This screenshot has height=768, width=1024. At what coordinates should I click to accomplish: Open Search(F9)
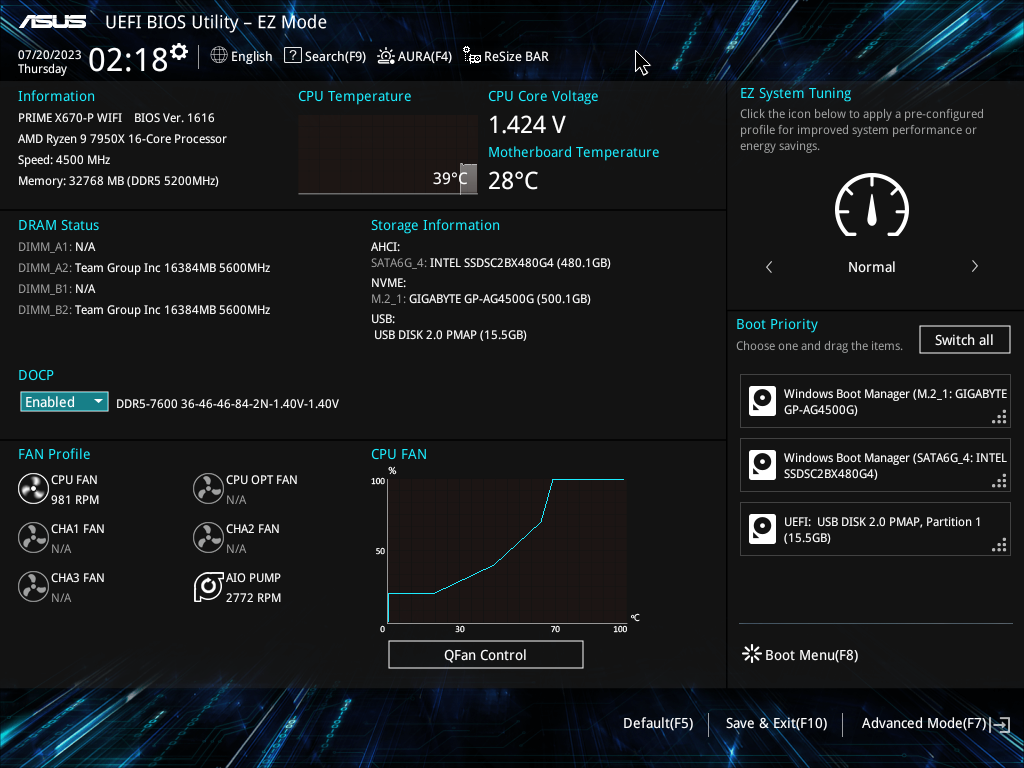click(x=325, y=56)
